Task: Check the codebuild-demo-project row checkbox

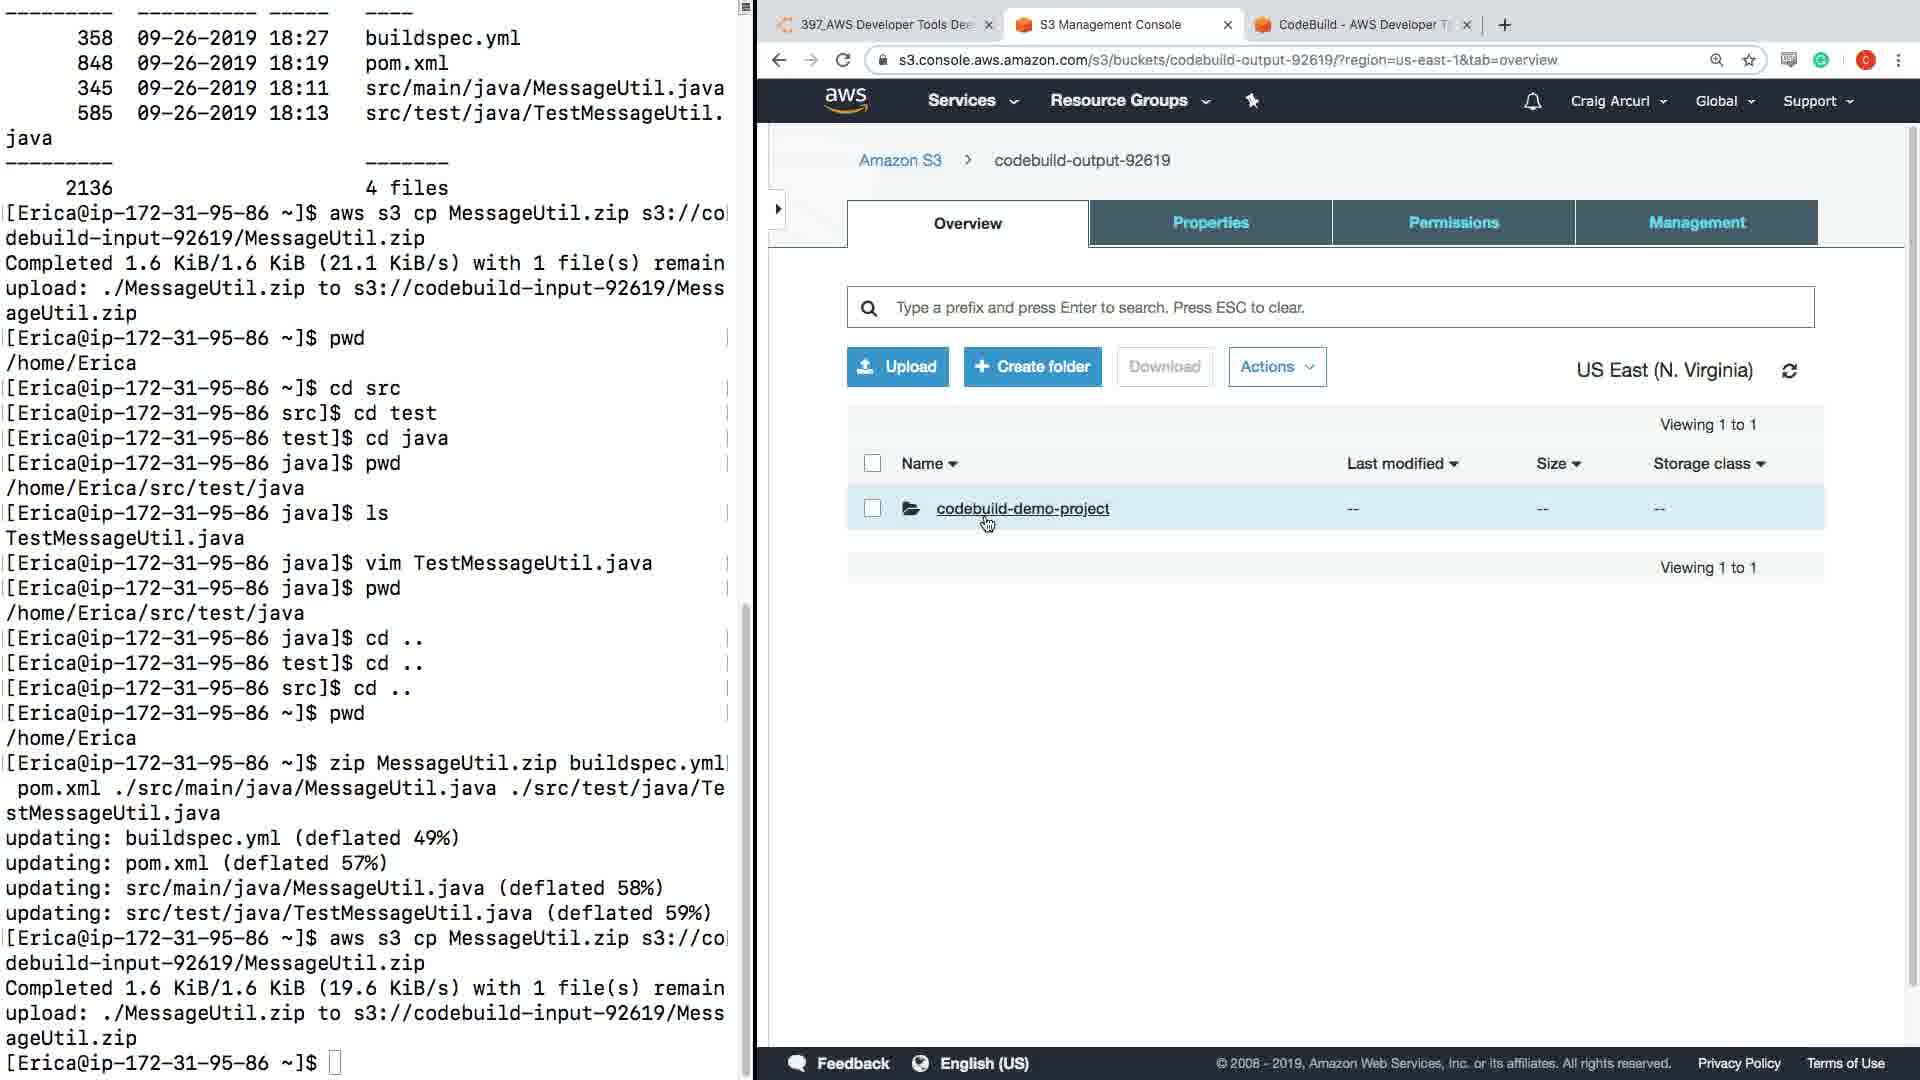Action: point(872,509)
